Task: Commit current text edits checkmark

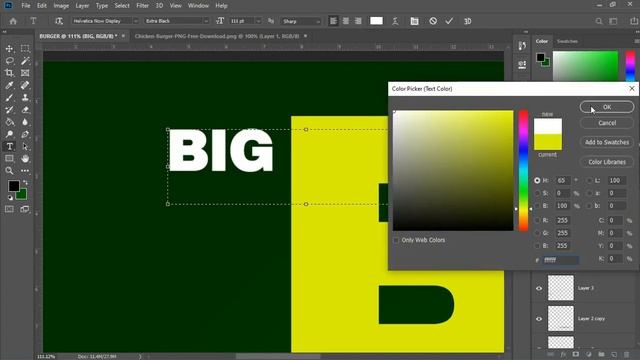Action: 449,21
